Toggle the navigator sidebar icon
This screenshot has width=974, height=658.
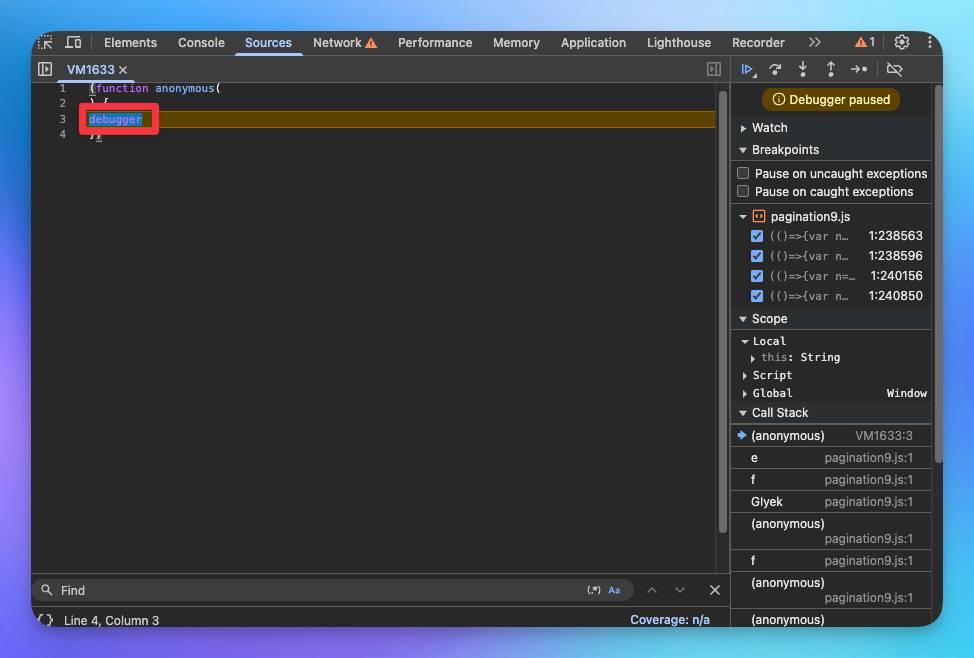tap(45, 69)
